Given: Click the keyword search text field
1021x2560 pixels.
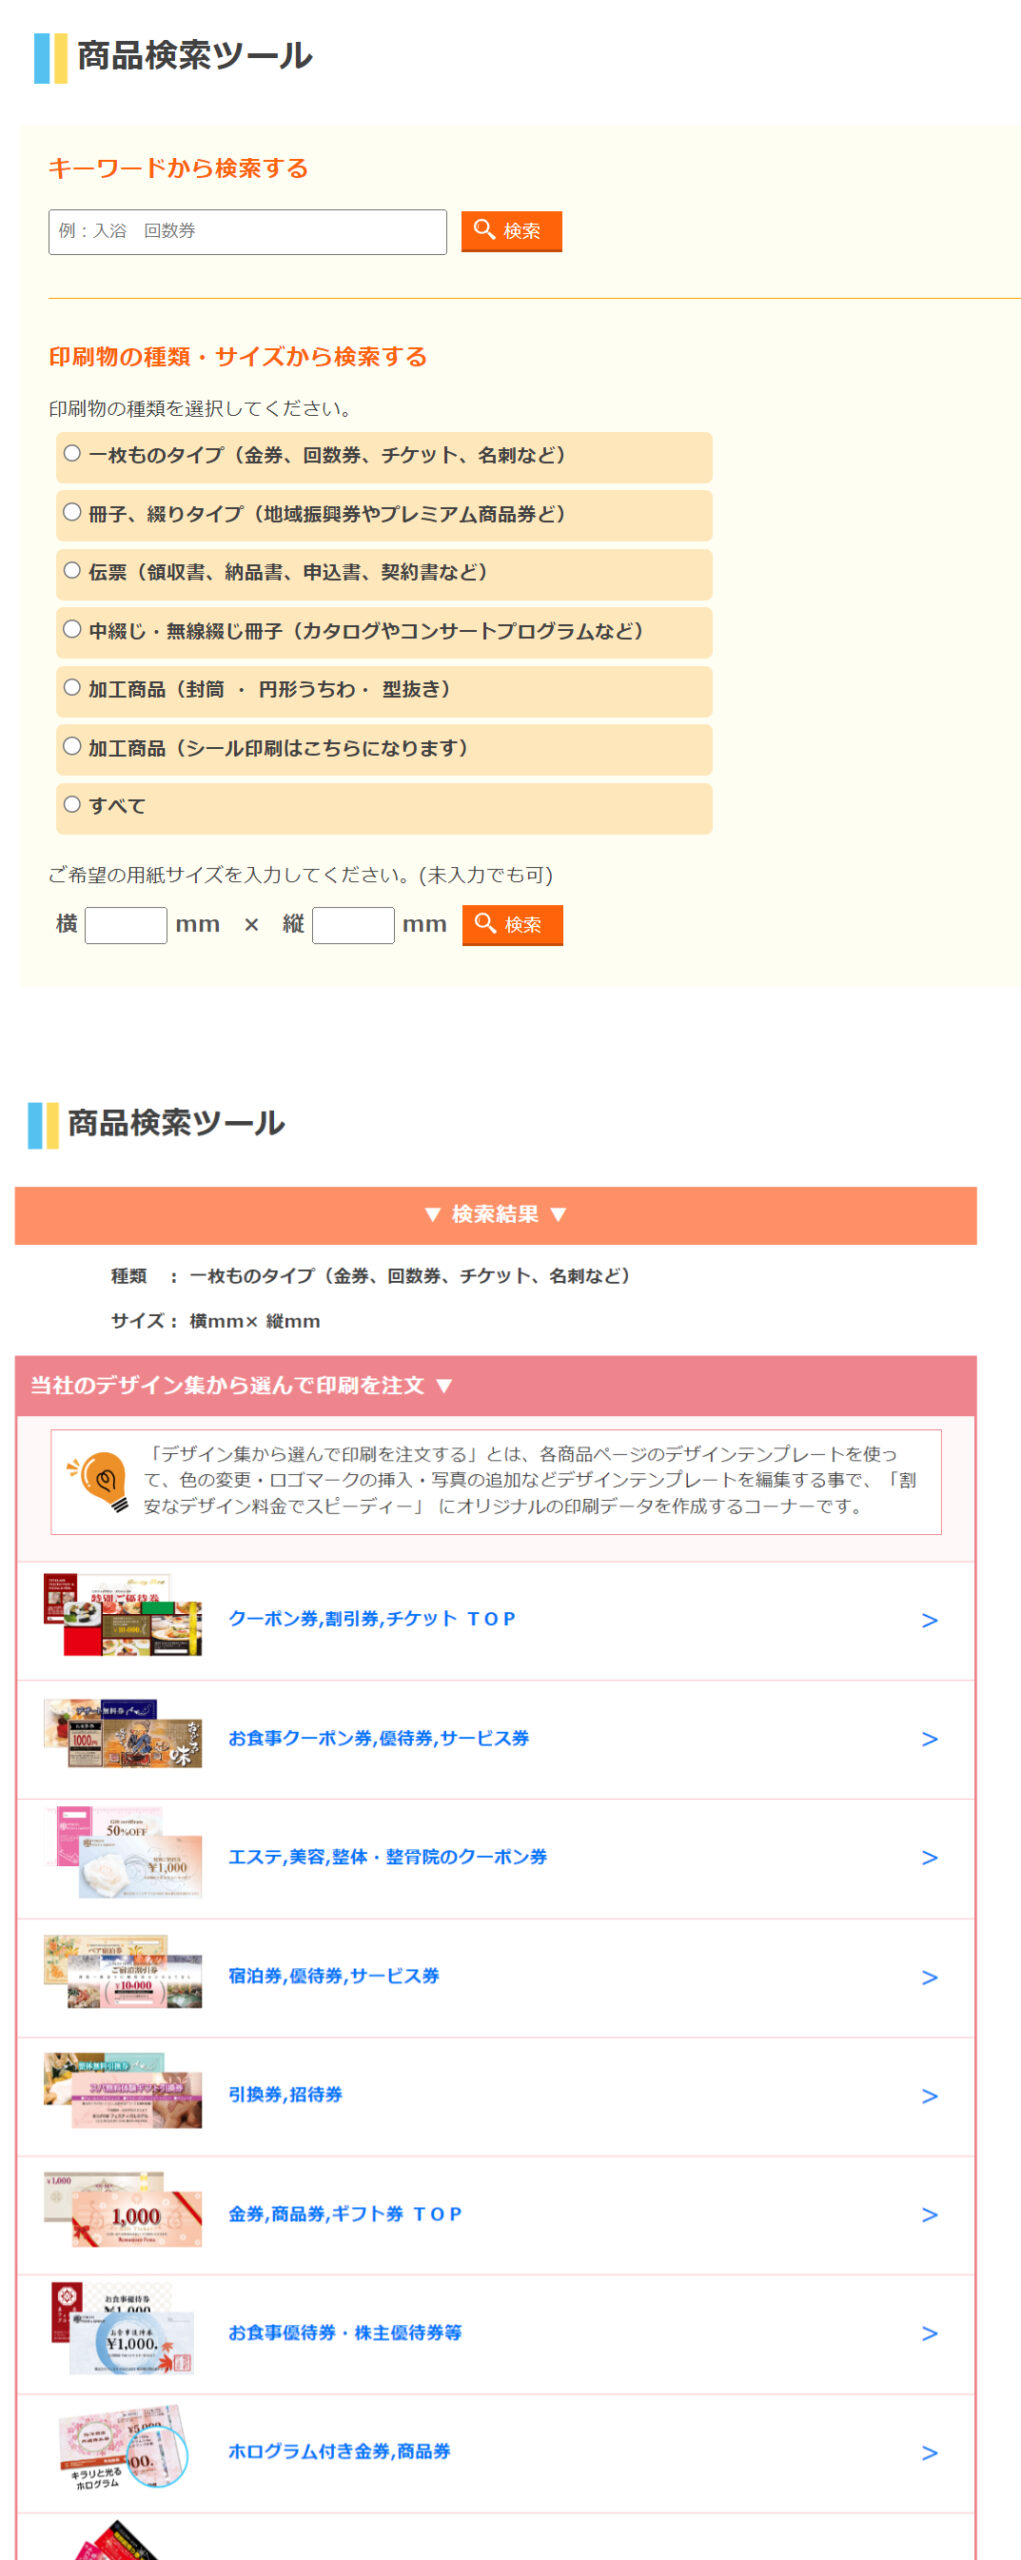Looking at the screenshot, I should [x=247, y=232].
